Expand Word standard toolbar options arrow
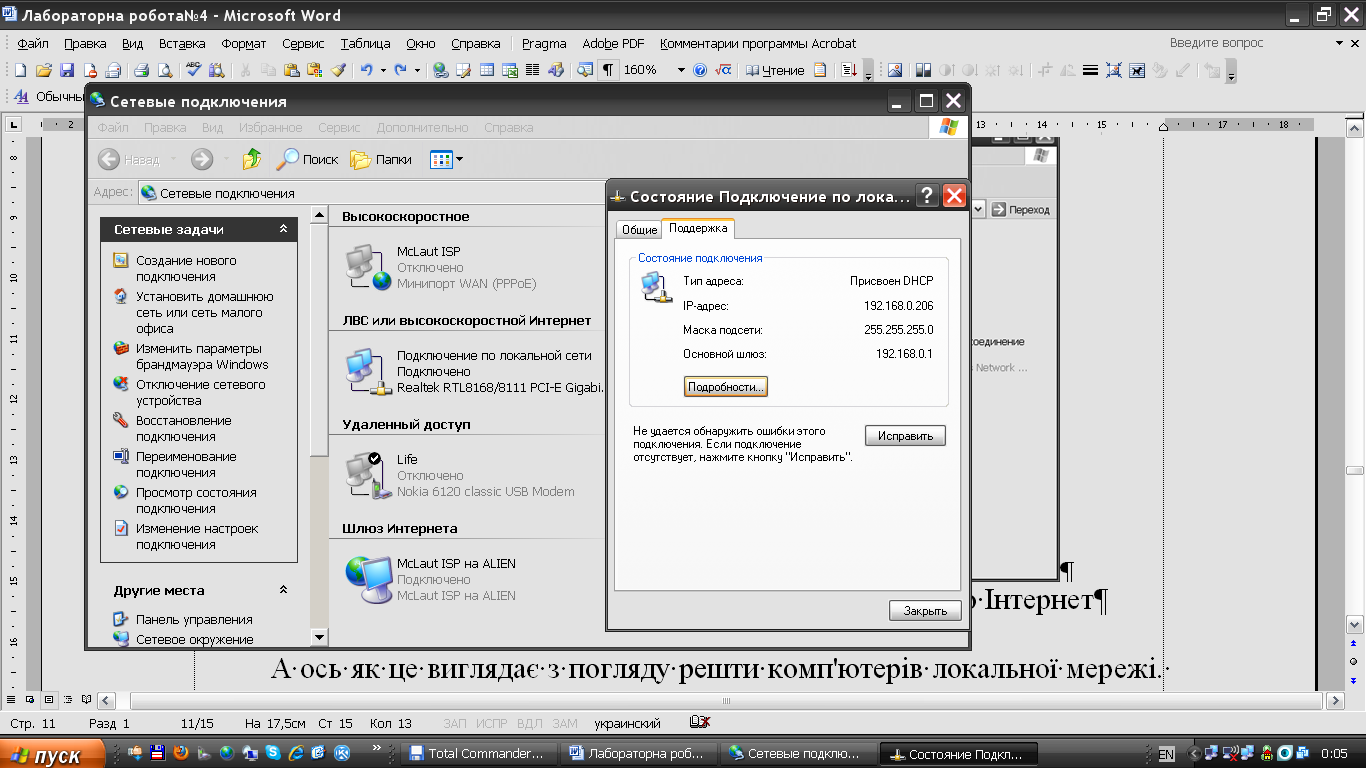The image size is (1366, 768). click(868, 71)
